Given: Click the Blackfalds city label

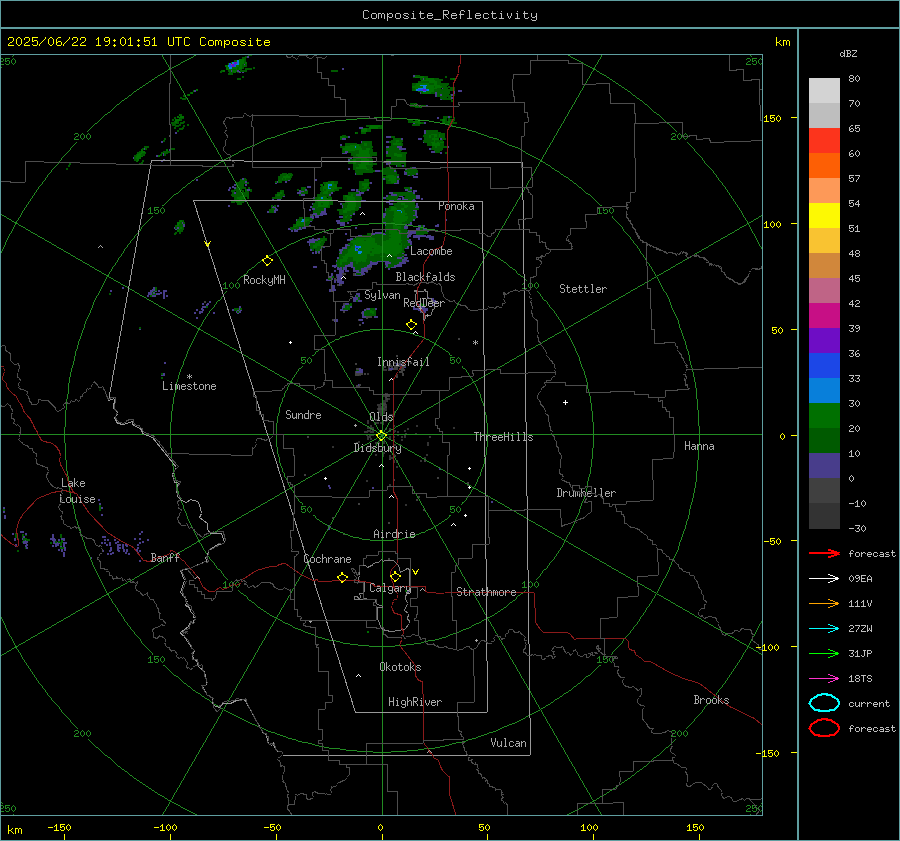Looking at the screenshot, I should [x=425, y=277].
